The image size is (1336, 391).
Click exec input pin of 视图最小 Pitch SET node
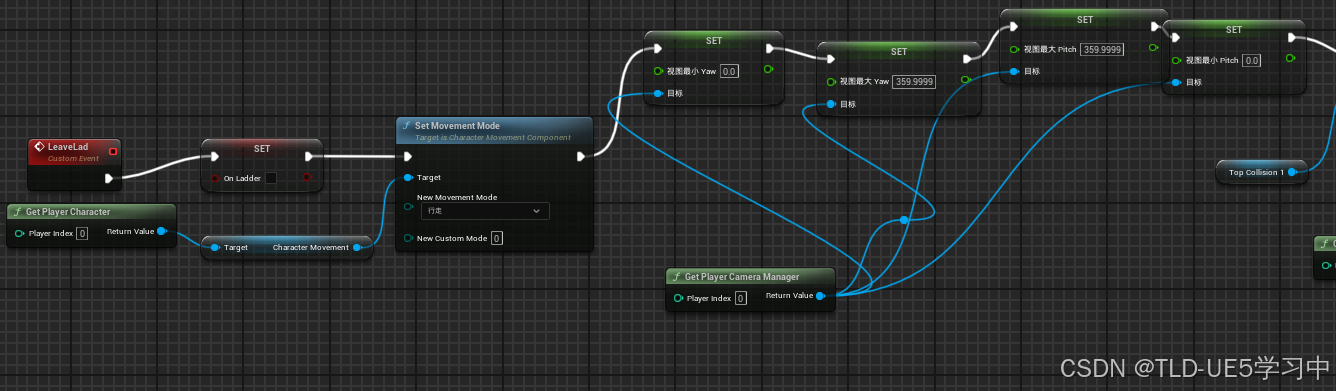point(1177,37)
